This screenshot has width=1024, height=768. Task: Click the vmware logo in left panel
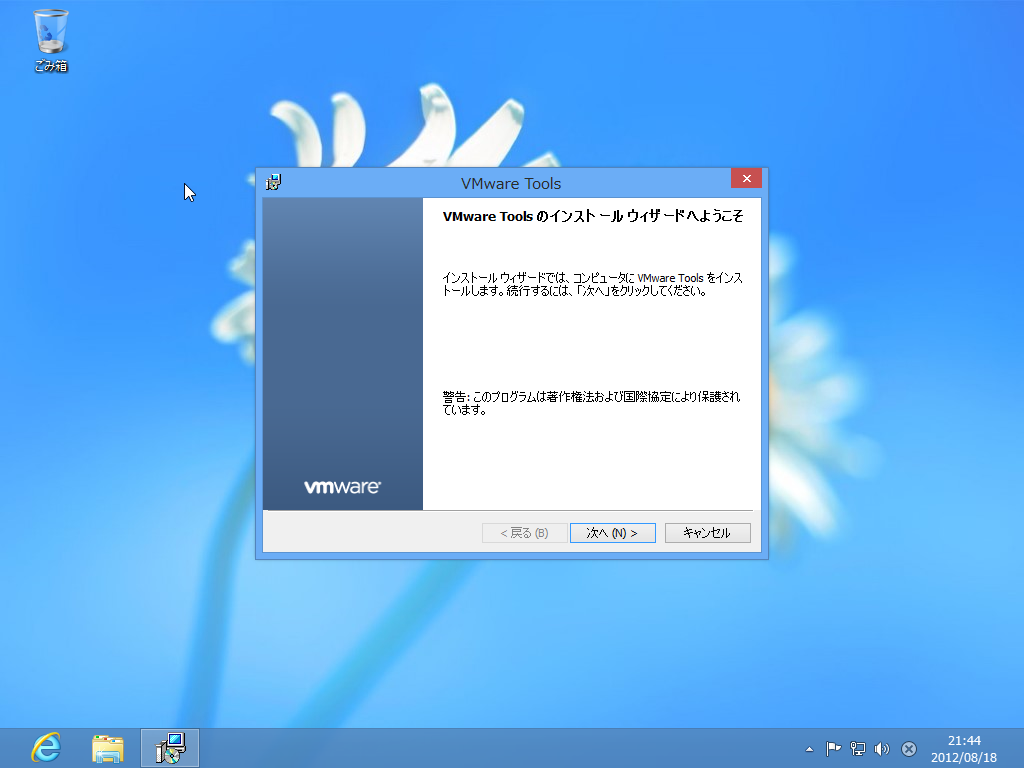[342, 487]
